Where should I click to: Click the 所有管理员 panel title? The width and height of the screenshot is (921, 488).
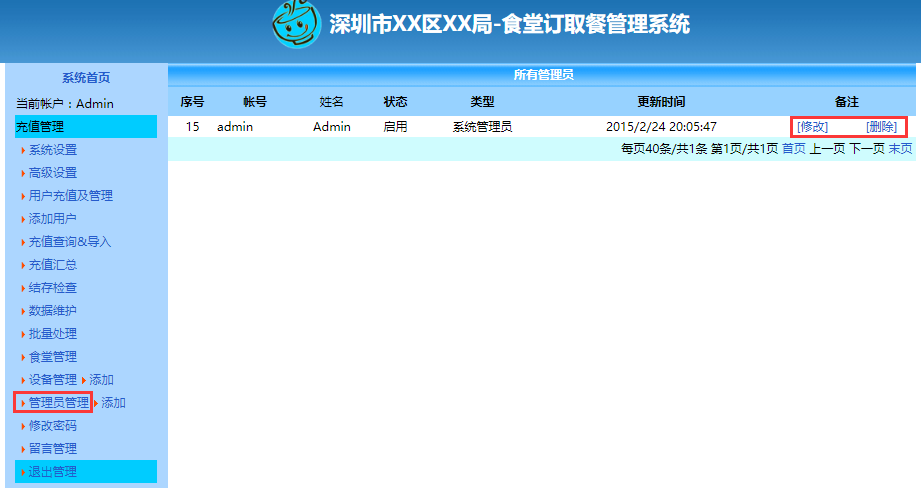(x=544, y=75)
